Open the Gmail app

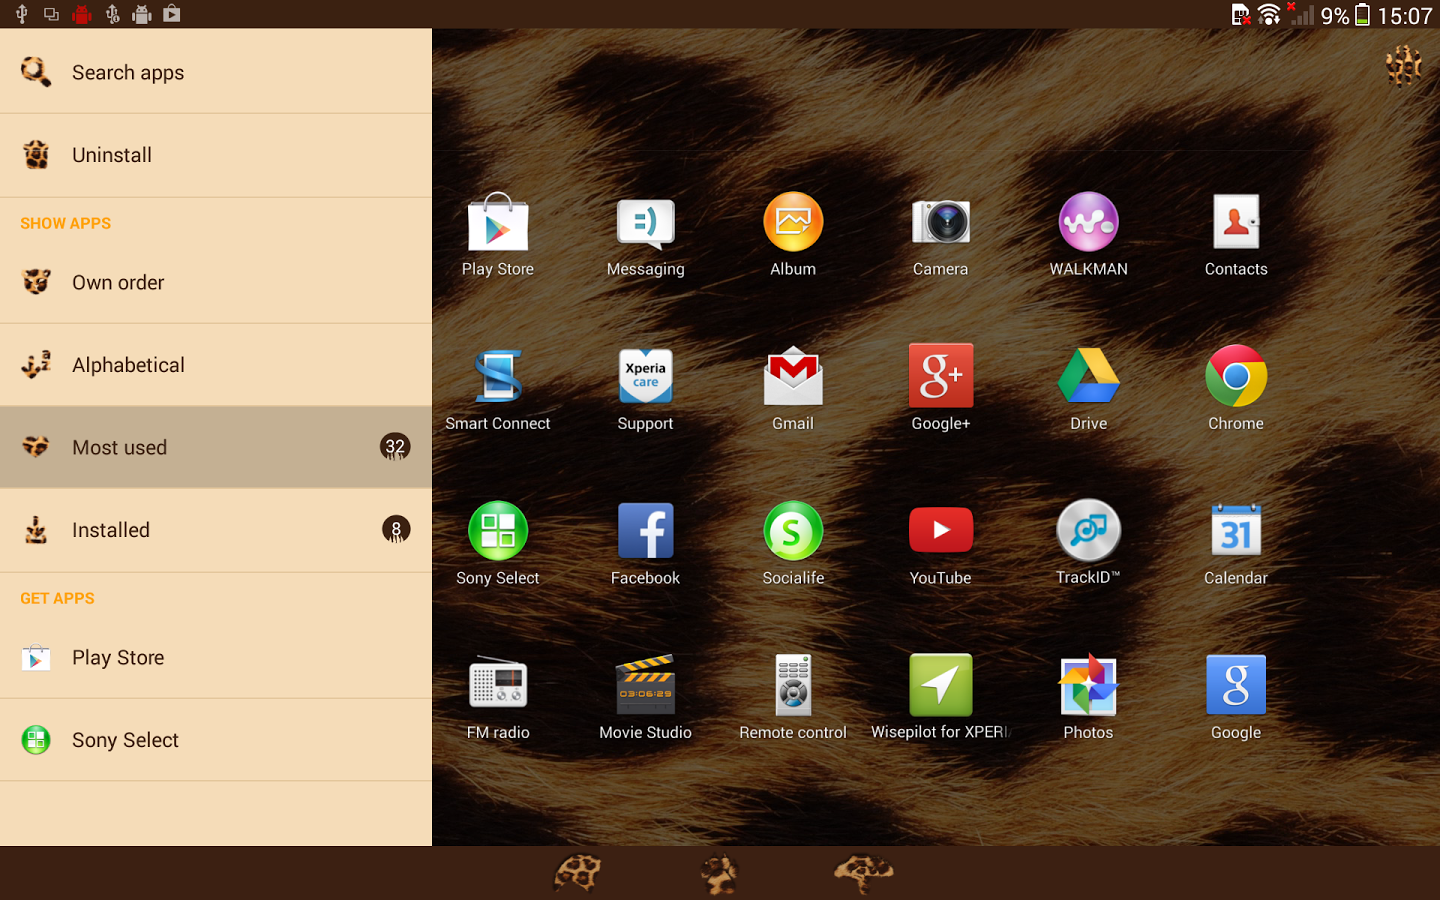coord(793,389)
